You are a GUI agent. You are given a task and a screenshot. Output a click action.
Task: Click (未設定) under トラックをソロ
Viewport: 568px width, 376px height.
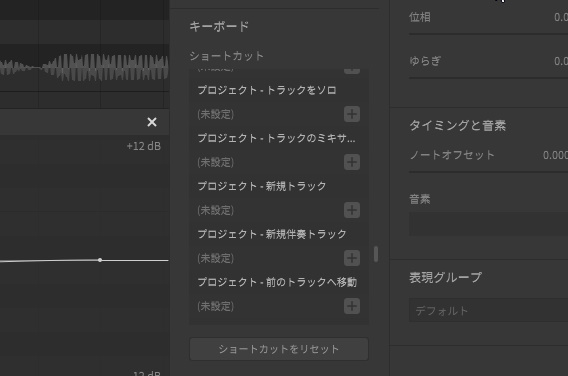click(216, 114)
